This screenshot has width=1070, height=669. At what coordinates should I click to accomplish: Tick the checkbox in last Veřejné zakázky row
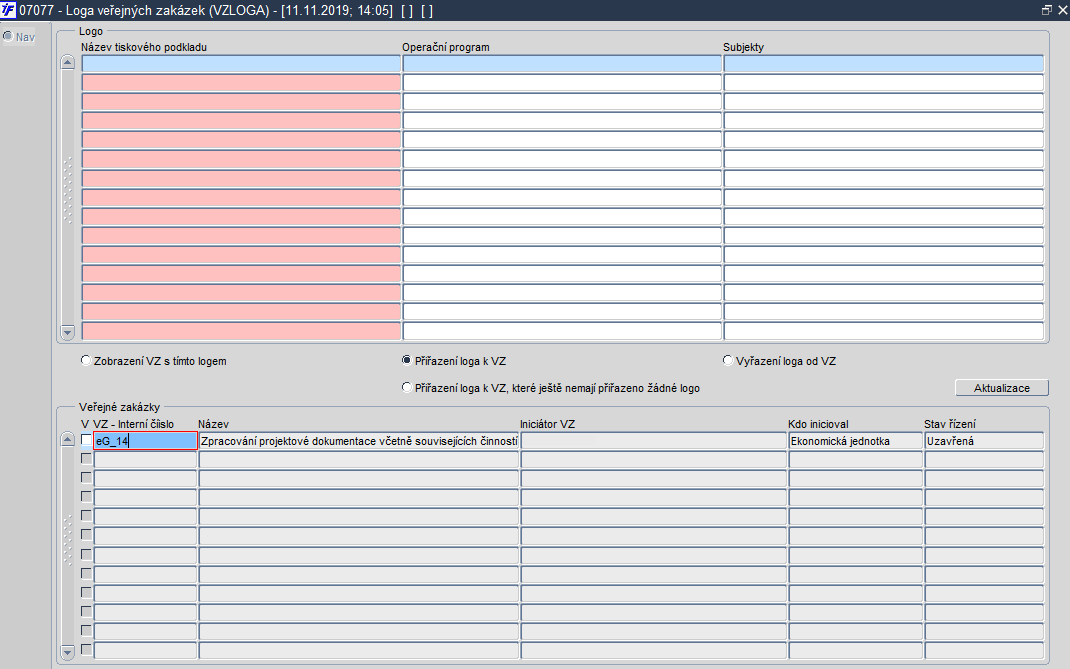point(86,649)
